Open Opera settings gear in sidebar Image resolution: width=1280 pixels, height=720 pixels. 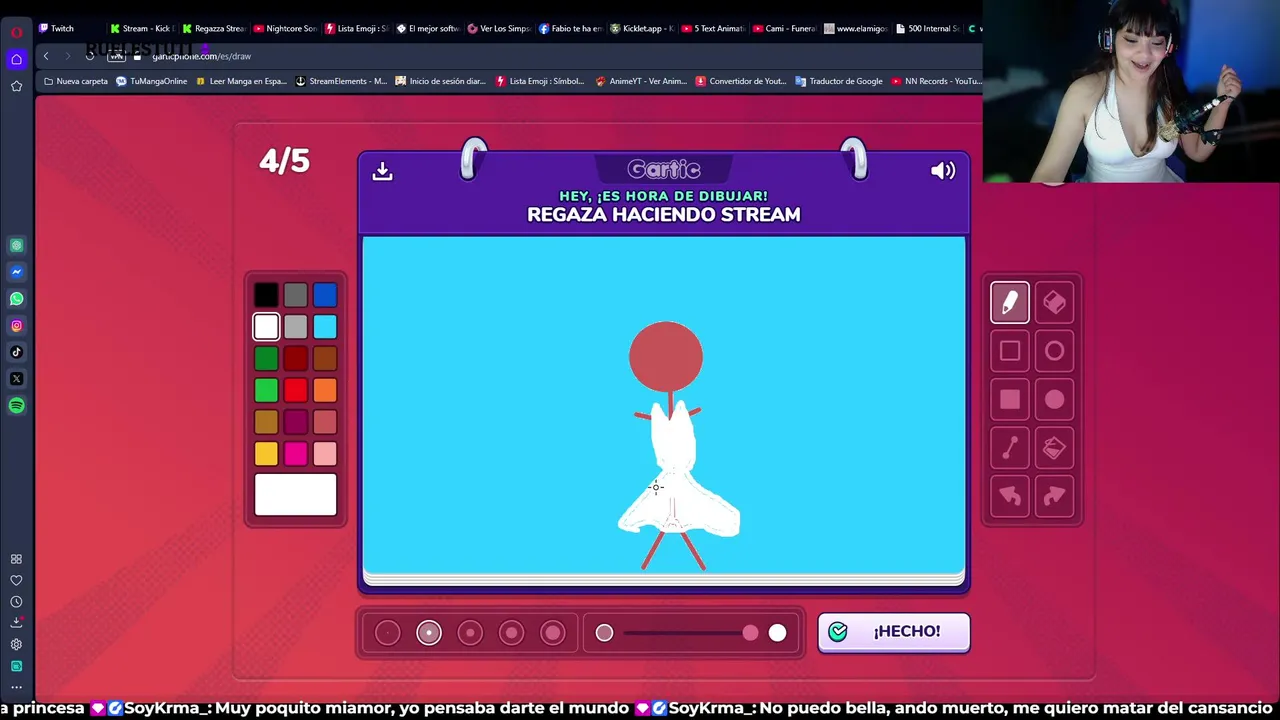(x=16, y=645)
